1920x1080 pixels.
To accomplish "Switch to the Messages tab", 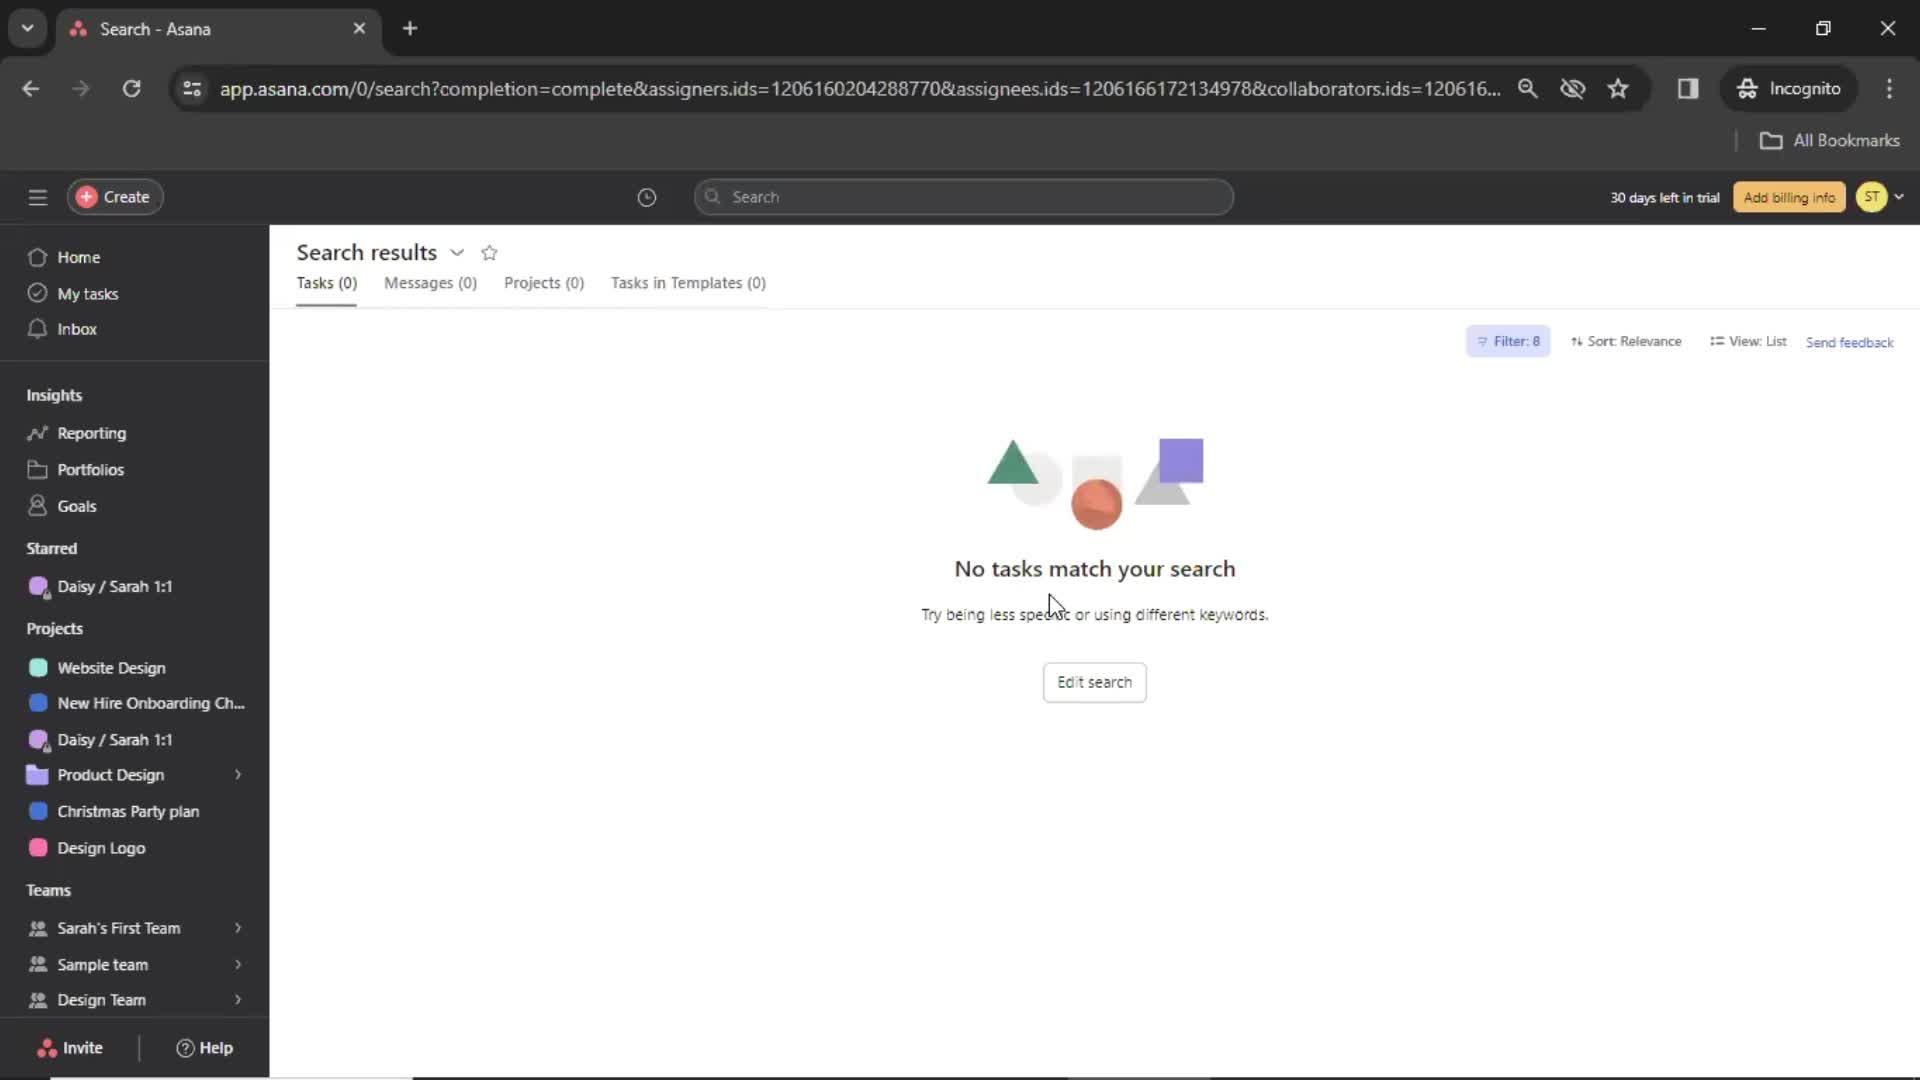I will click(x=430, y=281).
